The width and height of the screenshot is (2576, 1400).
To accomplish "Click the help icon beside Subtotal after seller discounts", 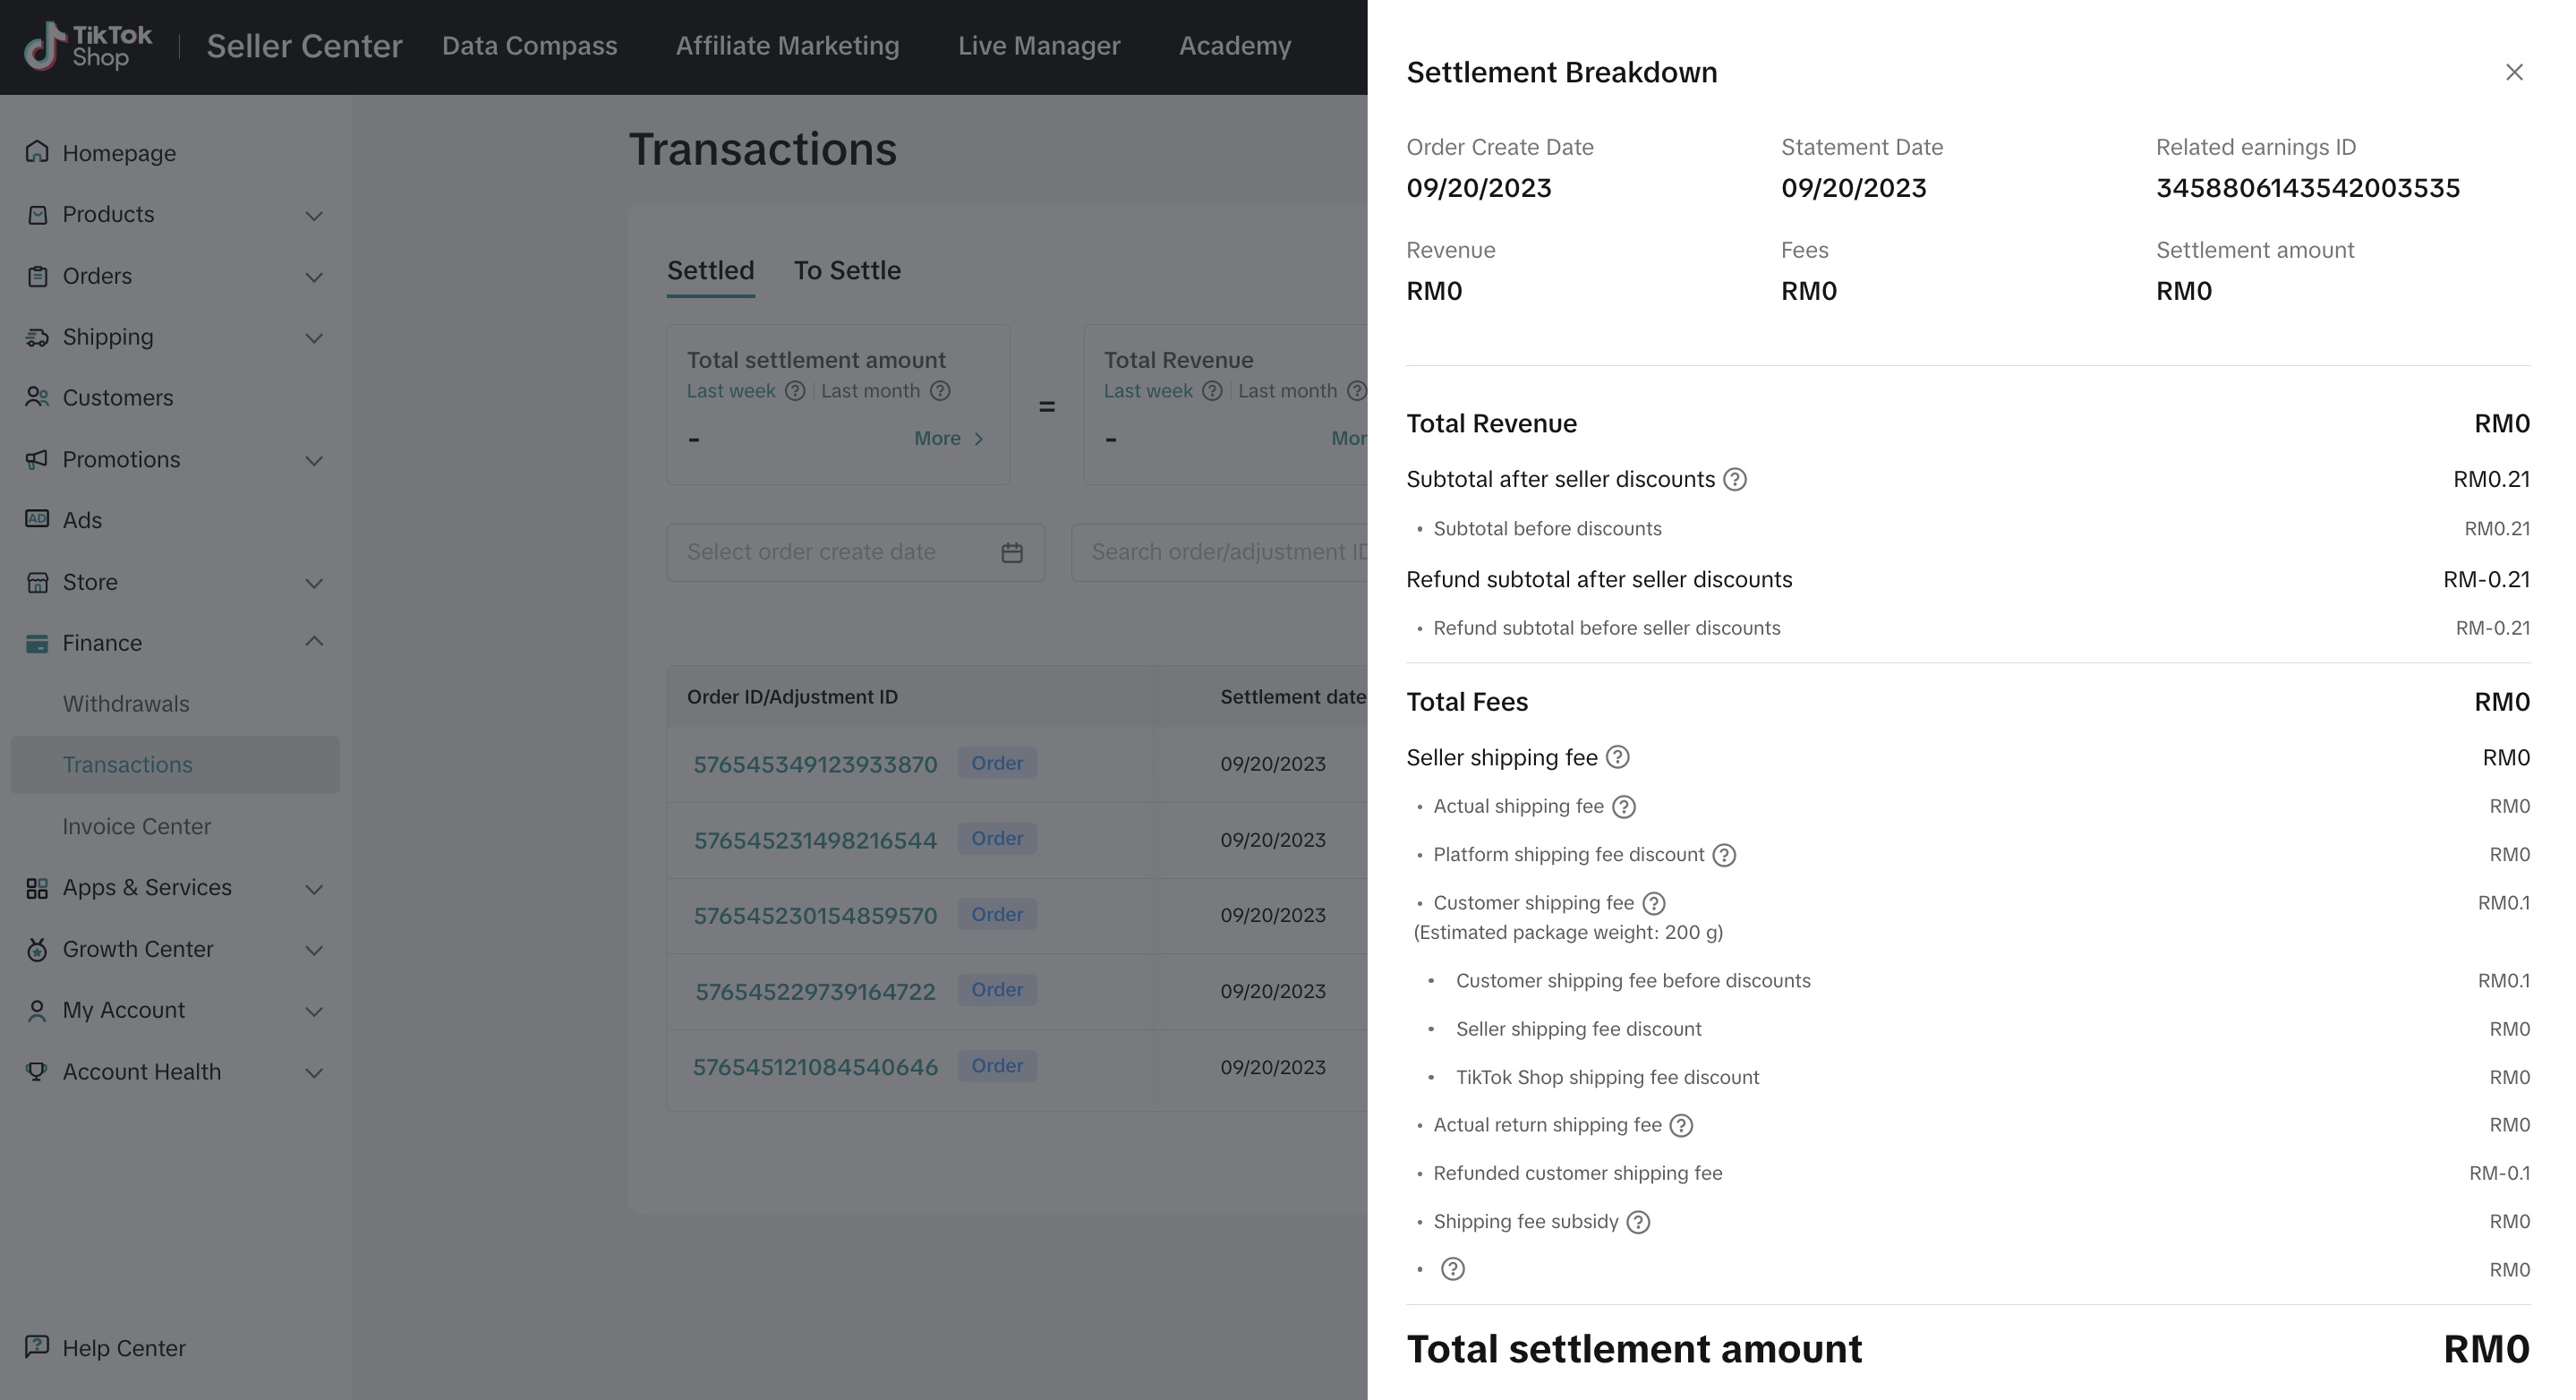I will click(x=1735, y=479).
